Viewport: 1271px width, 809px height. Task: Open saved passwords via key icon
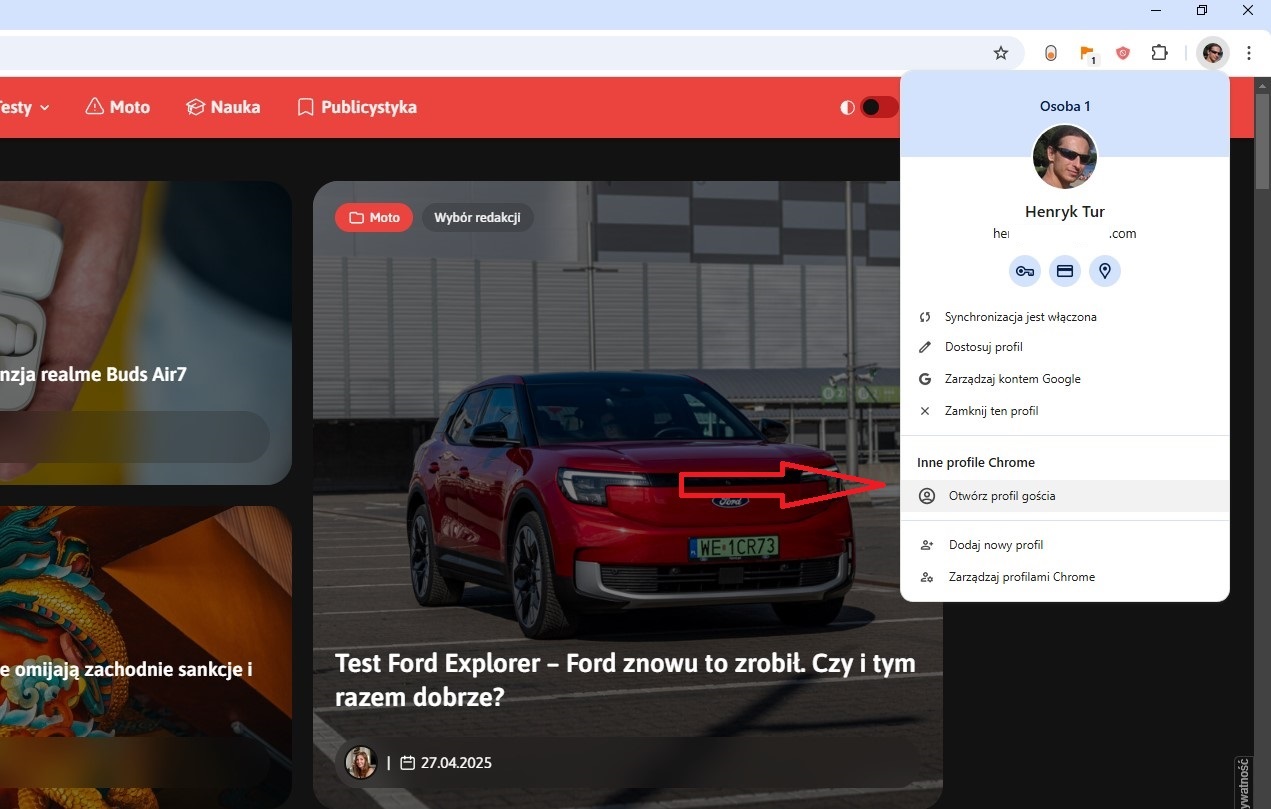pos(1024,271)
